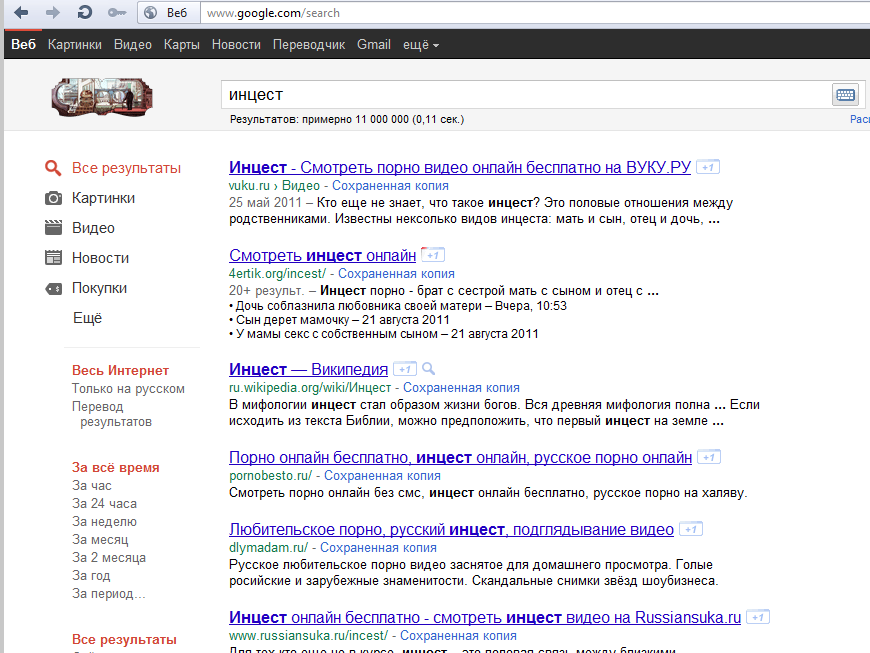
Task: Expand Ещё in left sidebar
Action: coord(88,318)
